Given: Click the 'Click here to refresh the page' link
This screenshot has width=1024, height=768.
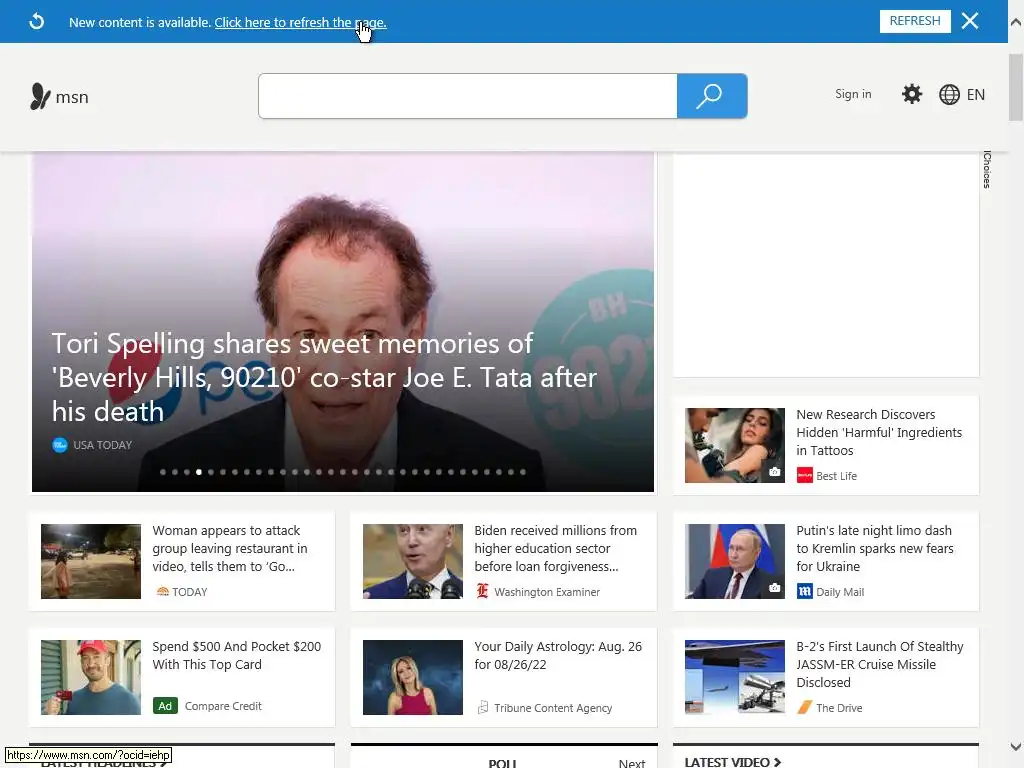Looking at the screenshot, I should click(x=300, y=22).
